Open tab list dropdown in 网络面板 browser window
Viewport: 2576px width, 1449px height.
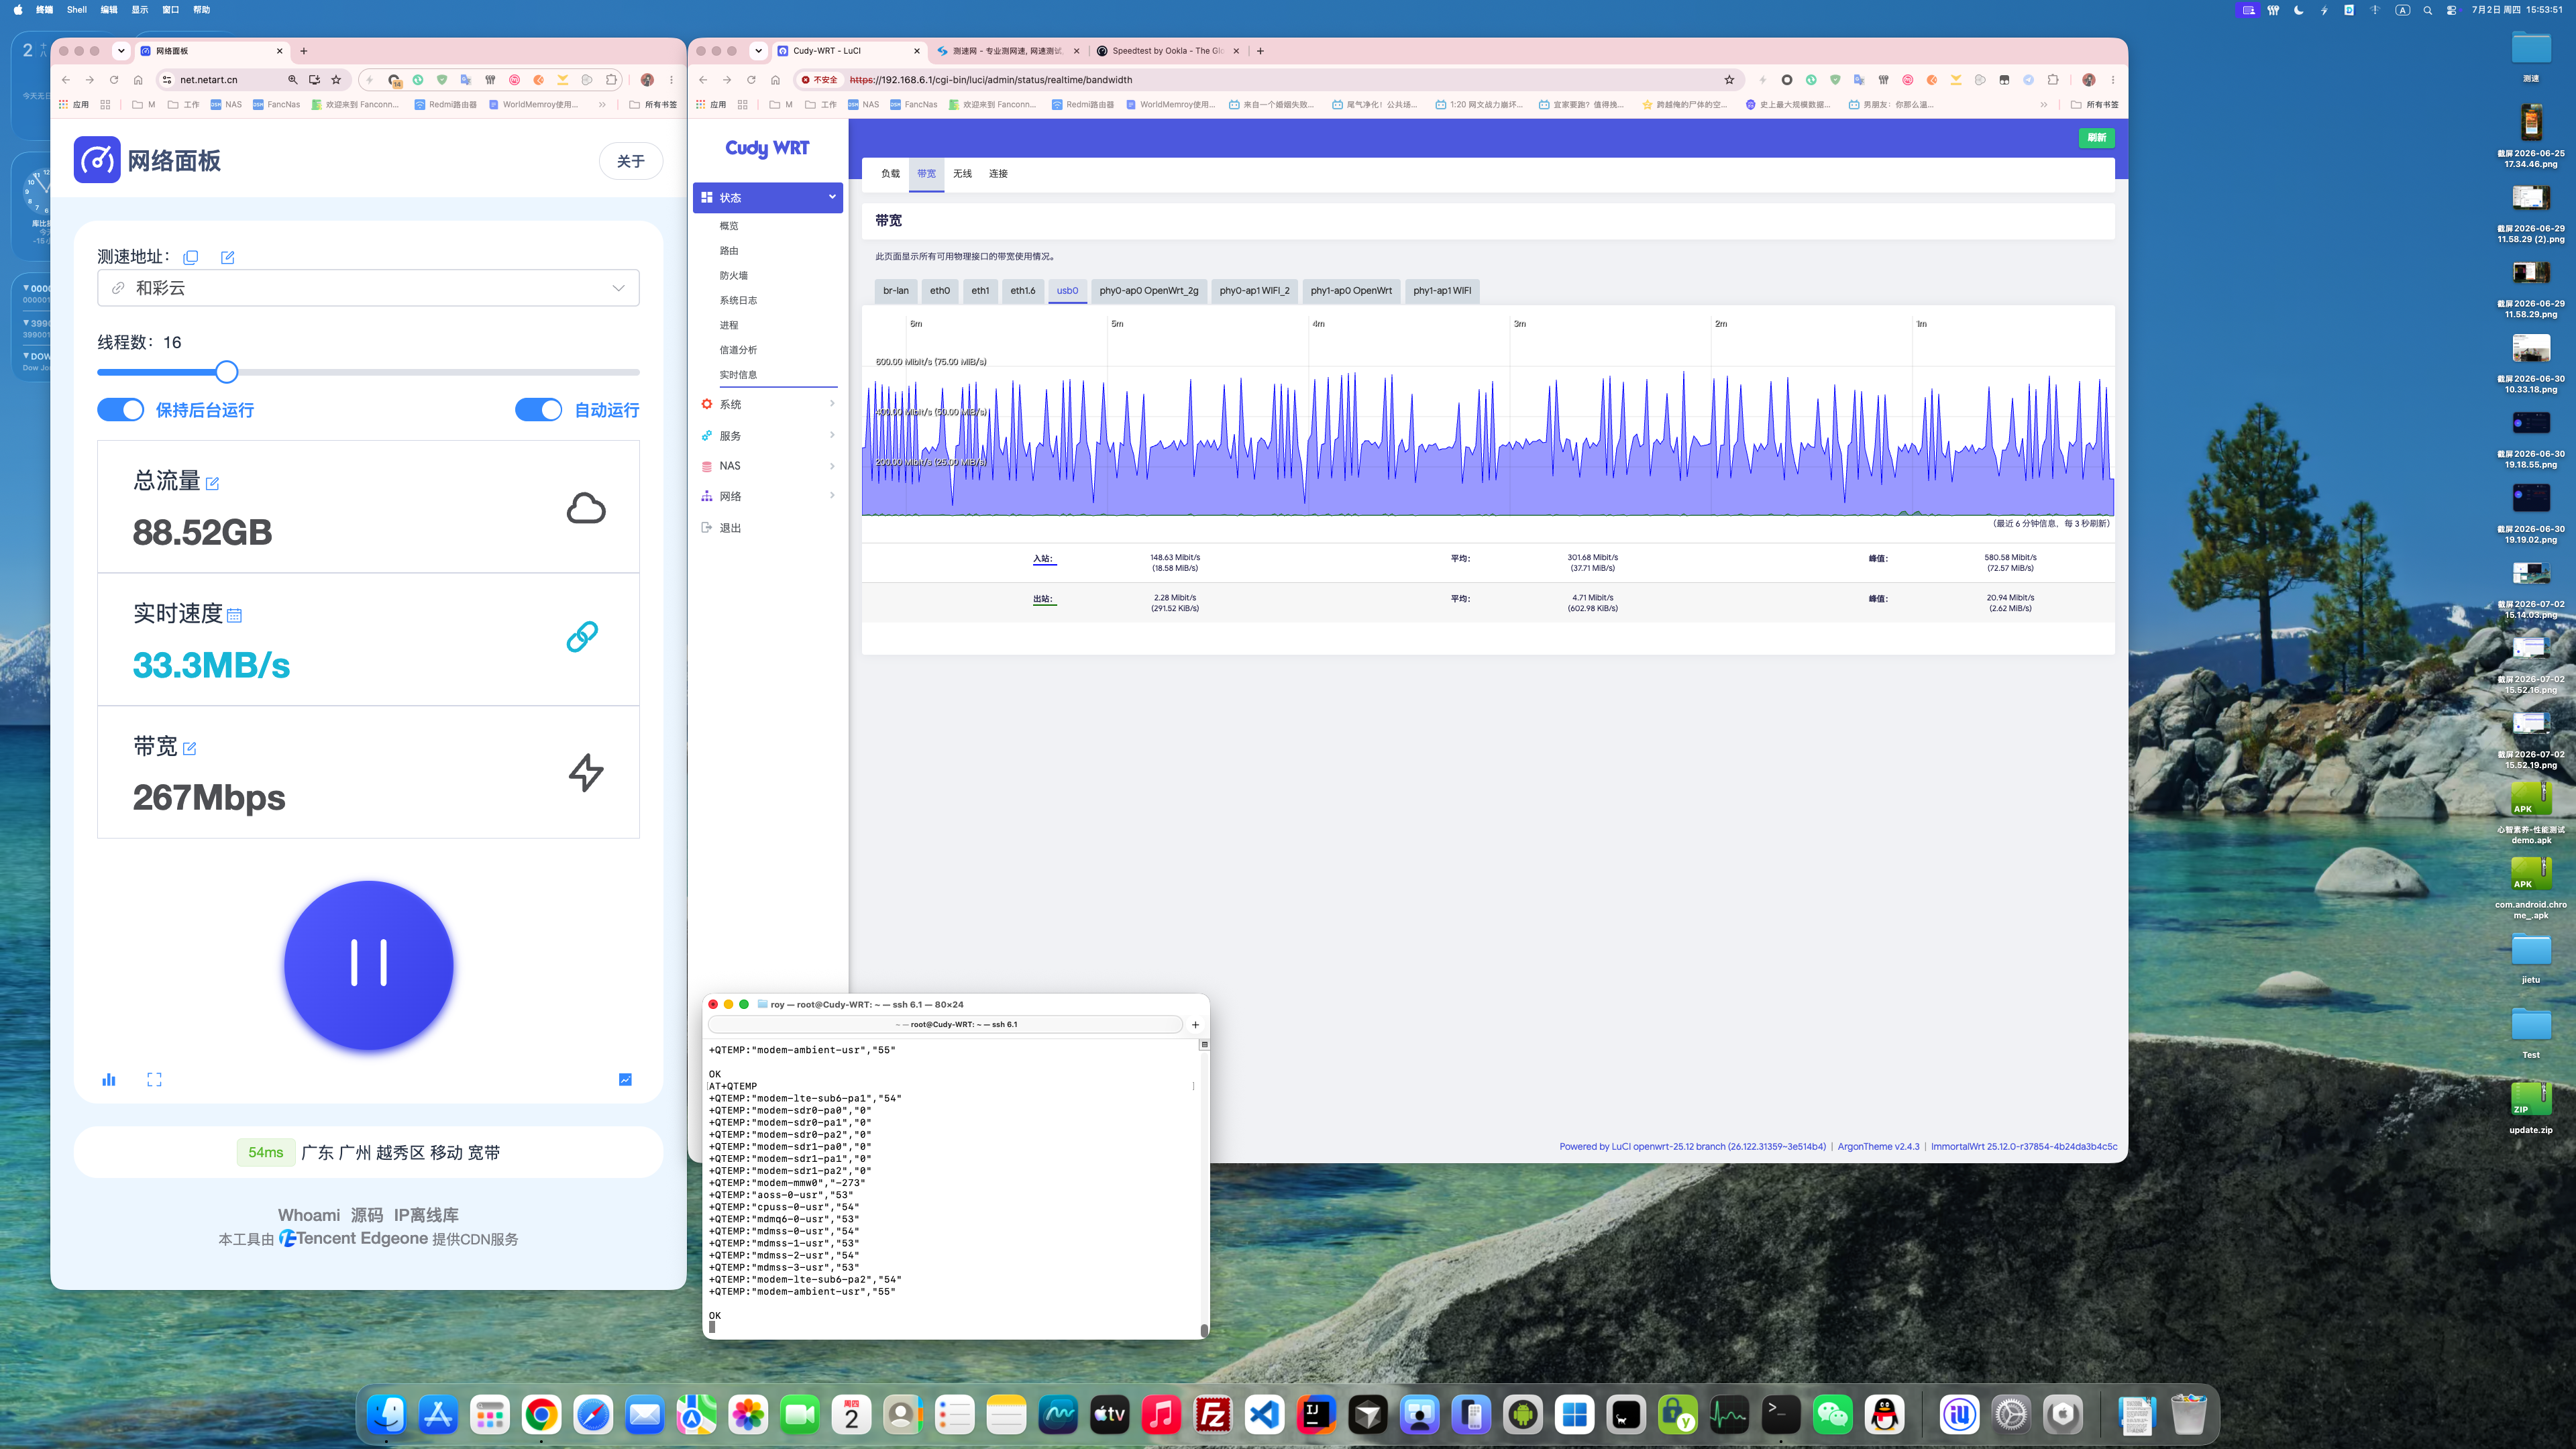tap(121, 51)
